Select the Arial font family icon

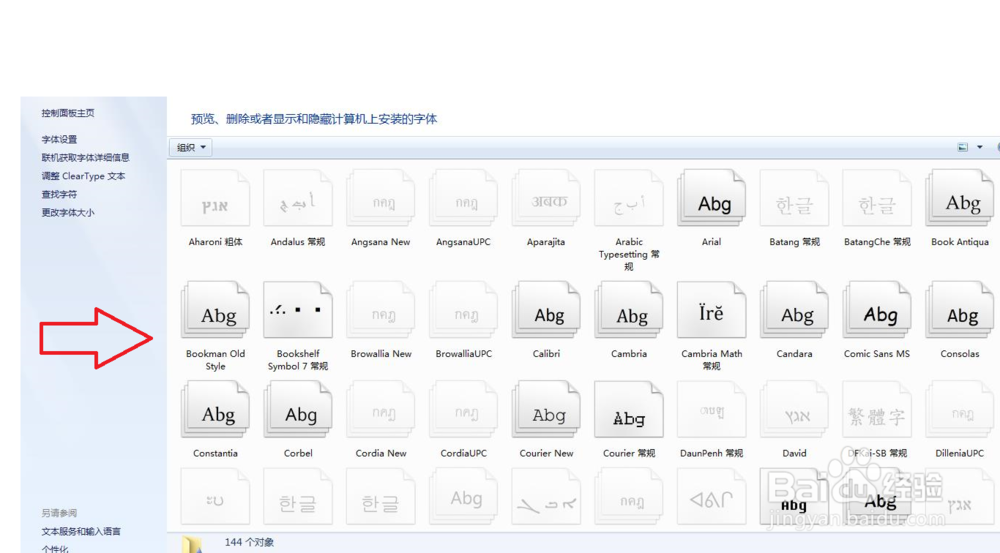(x=712, y=198)
